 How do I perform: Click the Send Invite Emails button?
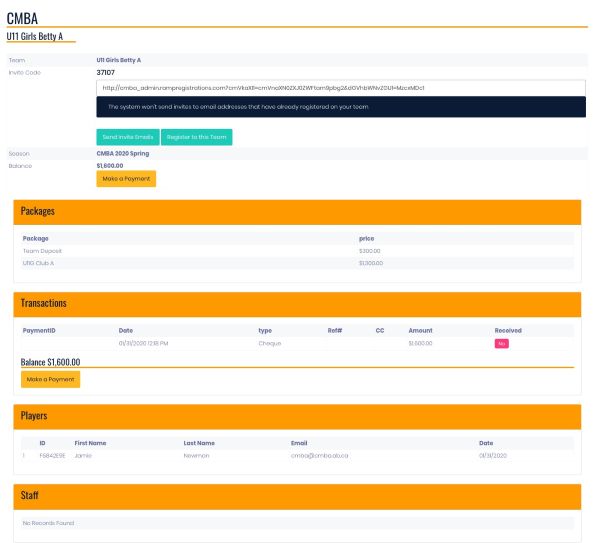[x=128, y=137]
